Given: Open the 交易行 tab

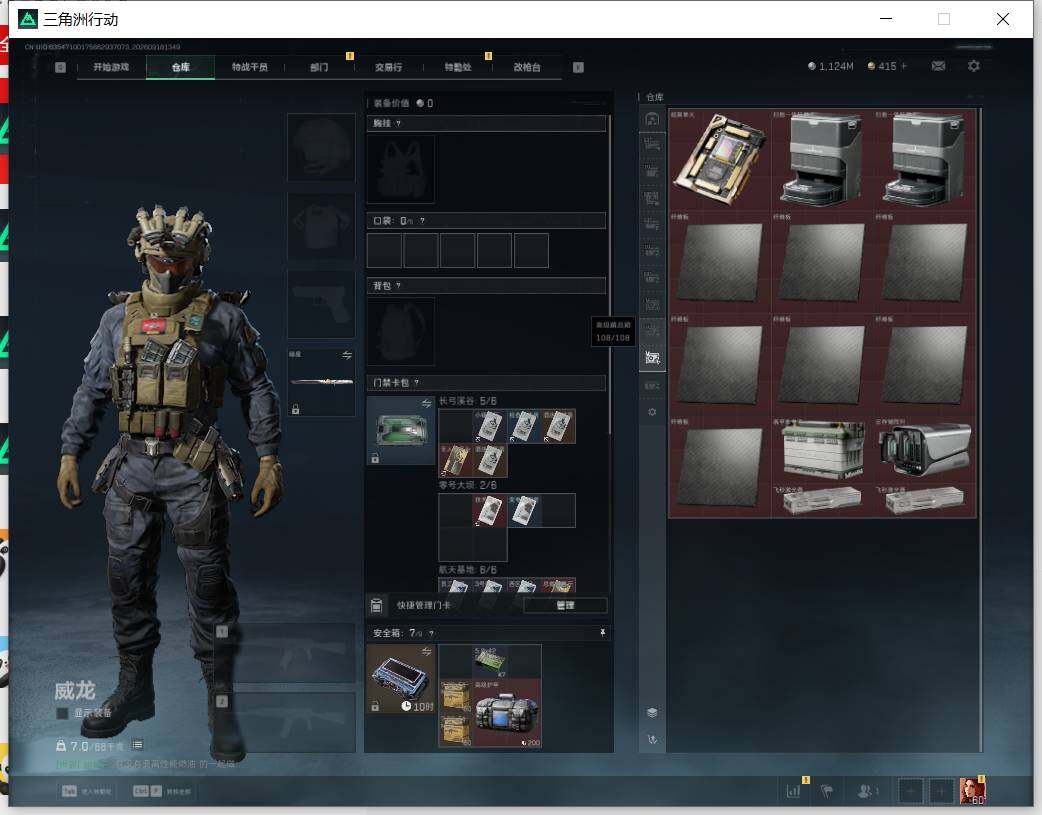Looking at the screenshot, I should pyautogui.click(x=388, y=67).
